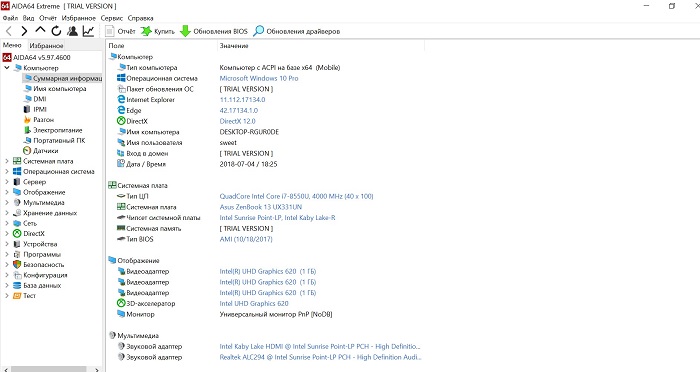
Task: Switch to the Меню tab in the sidebar
Action: (12, 45)
